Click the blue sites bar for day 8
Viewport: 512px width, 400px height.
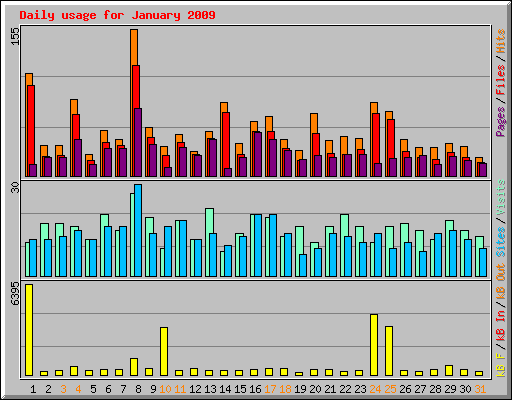pos(138,230)
